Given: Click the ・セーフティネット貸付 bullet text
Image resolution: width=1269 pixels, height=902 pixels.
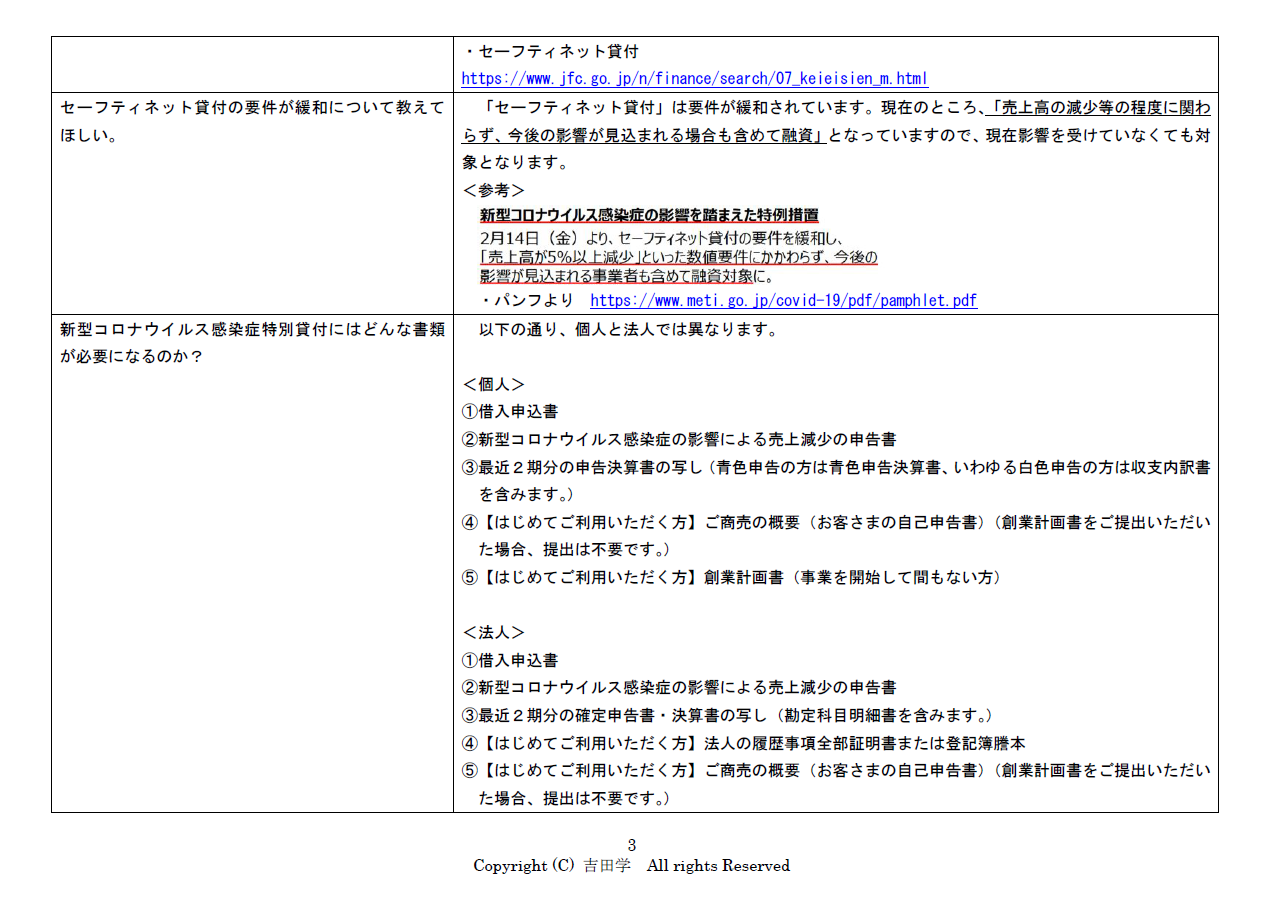Looking at the screenshot, I should point(550,51).
